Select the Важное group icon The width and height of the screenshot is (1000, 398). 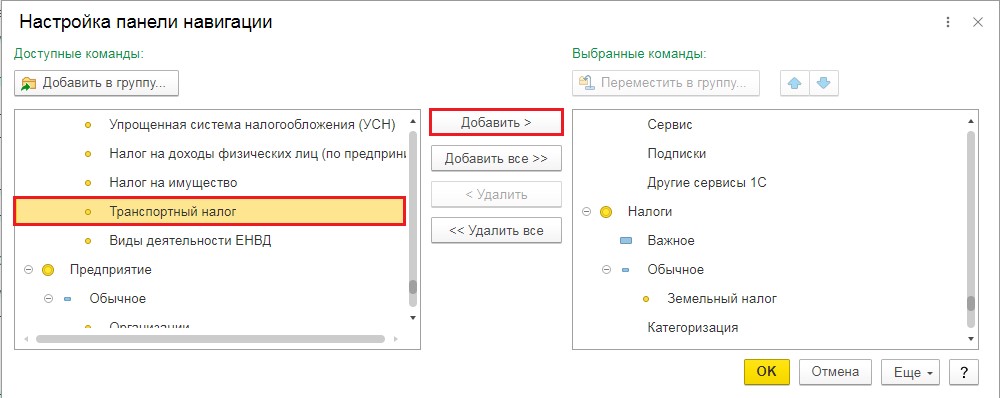pos(626,241)
